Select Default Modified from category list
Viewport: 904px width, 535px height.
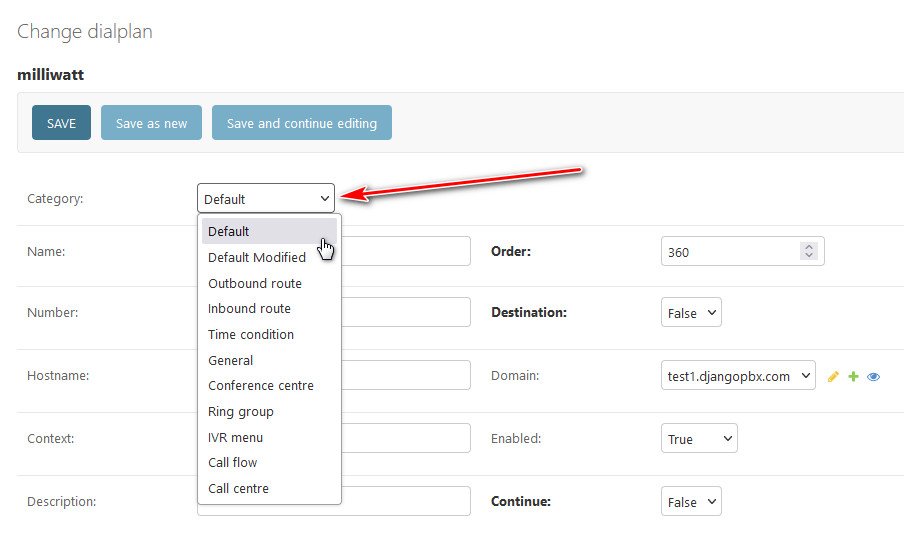coord(257,257)
